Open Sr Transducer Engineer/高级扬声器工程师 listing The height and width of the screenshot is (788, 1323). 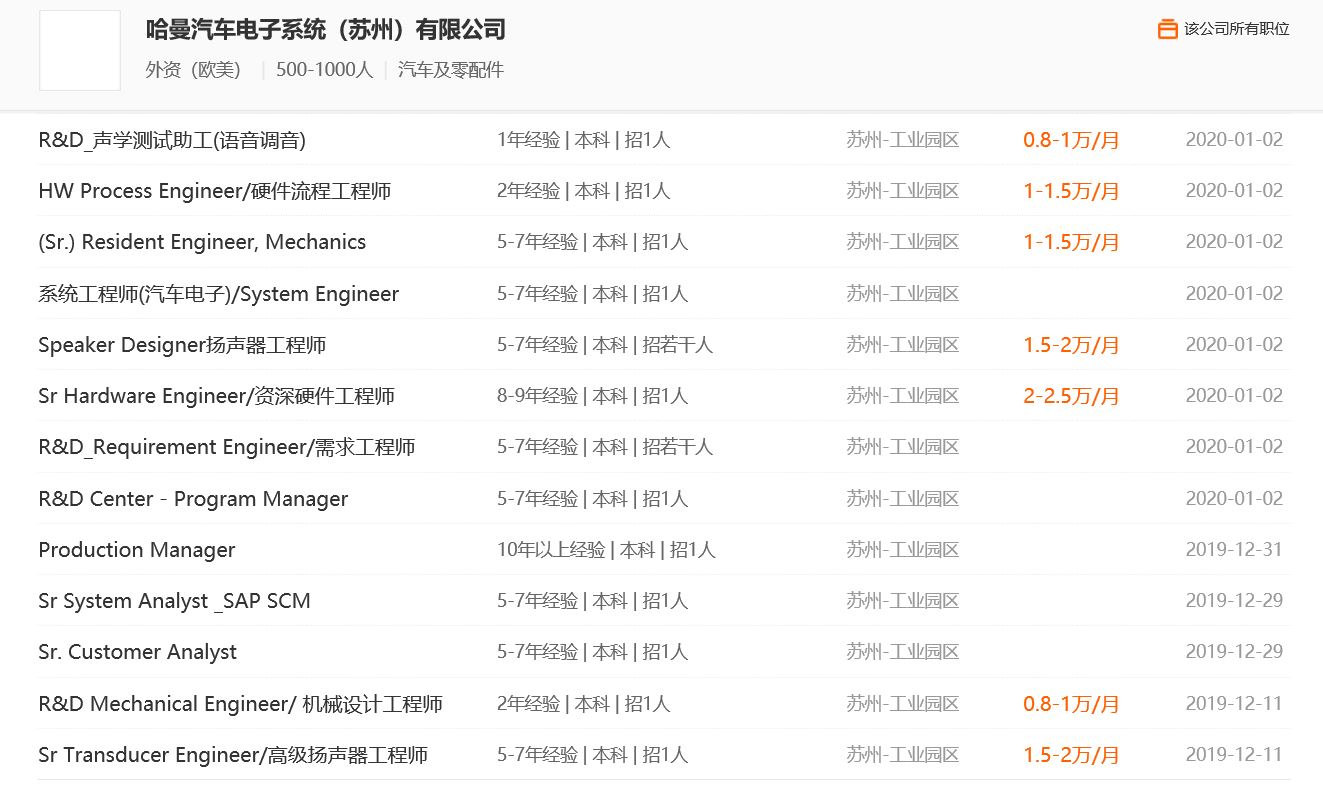coord(233,755)
